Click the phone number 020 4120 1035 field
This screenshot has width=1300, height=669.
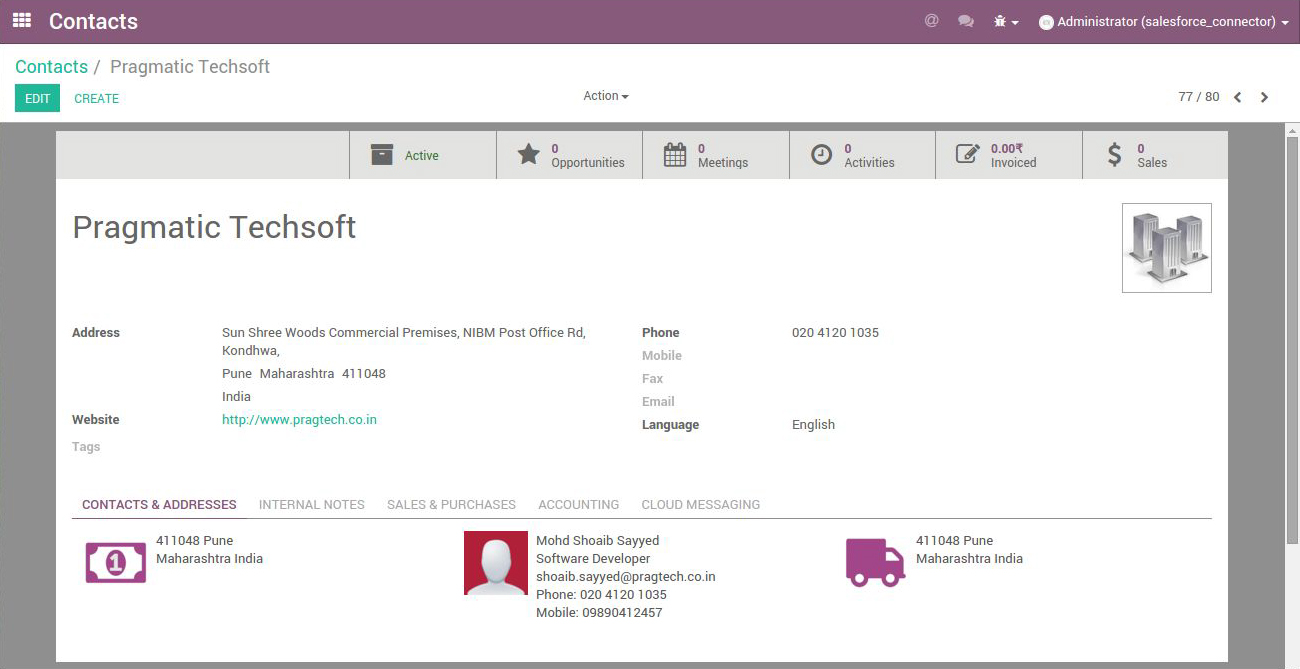[x=835, y=333]
